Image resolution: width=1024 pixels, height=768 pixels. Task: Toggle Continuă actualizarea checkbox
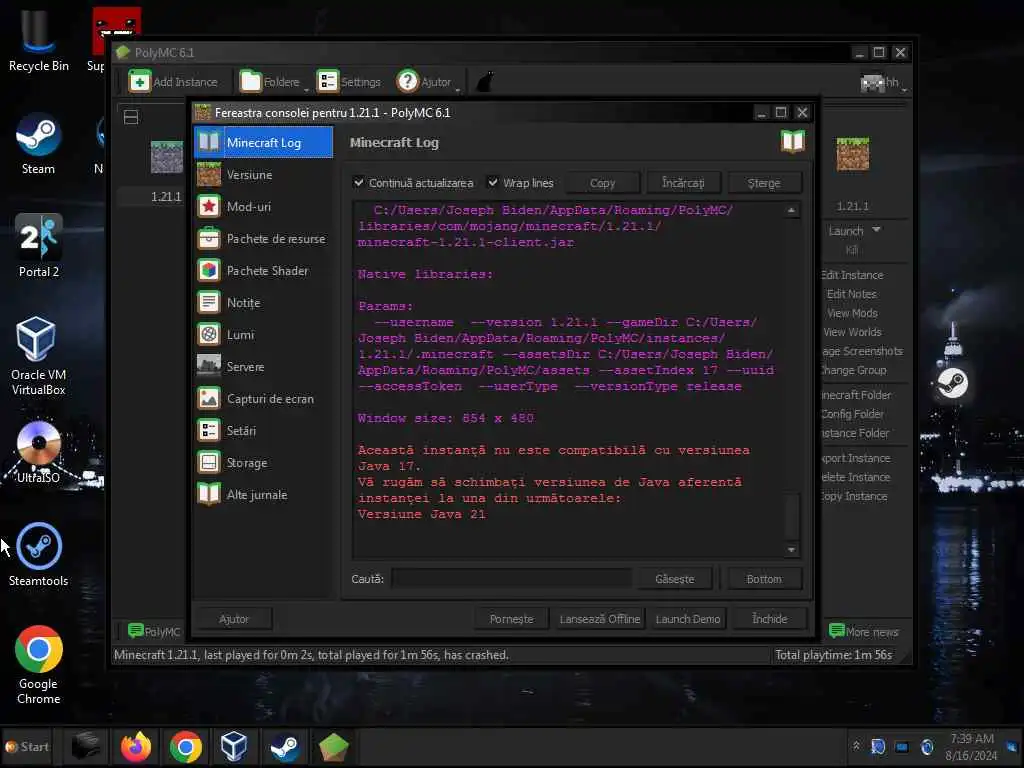click(359, 183)
